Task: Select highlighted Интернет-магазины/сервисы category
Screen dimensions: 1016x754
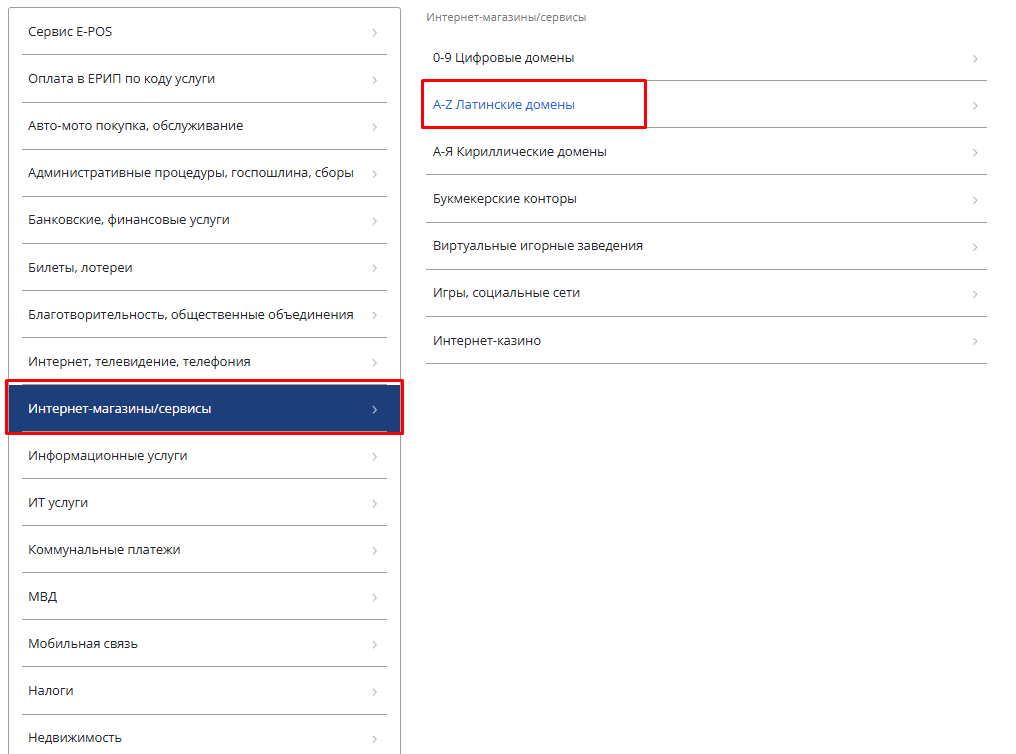Action: pyautogui.click(x=204, y=408)
